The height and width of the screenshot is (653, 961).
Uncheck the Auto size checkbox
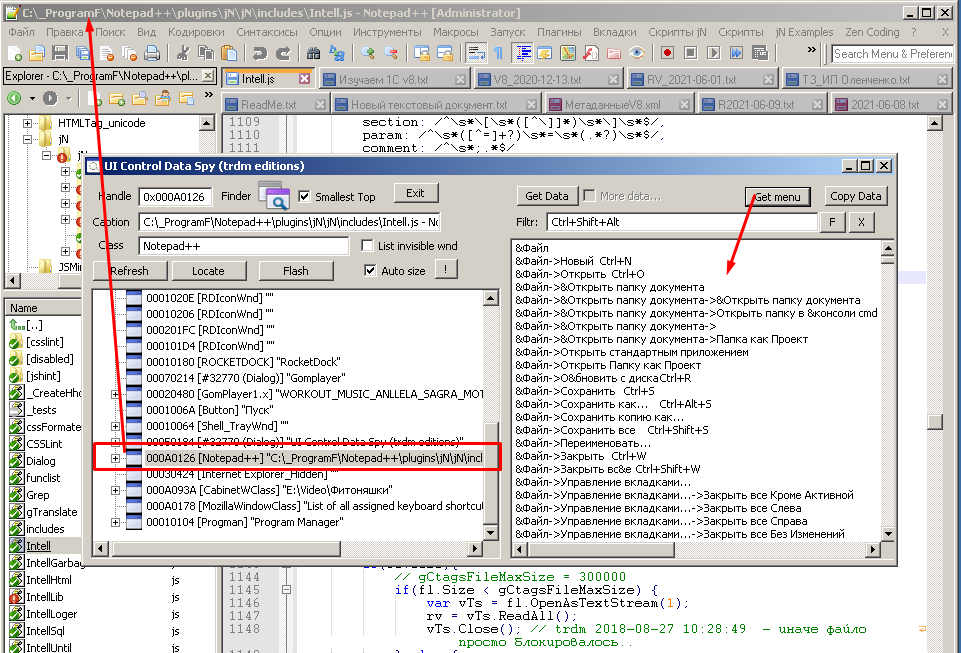tap(371, 270)
